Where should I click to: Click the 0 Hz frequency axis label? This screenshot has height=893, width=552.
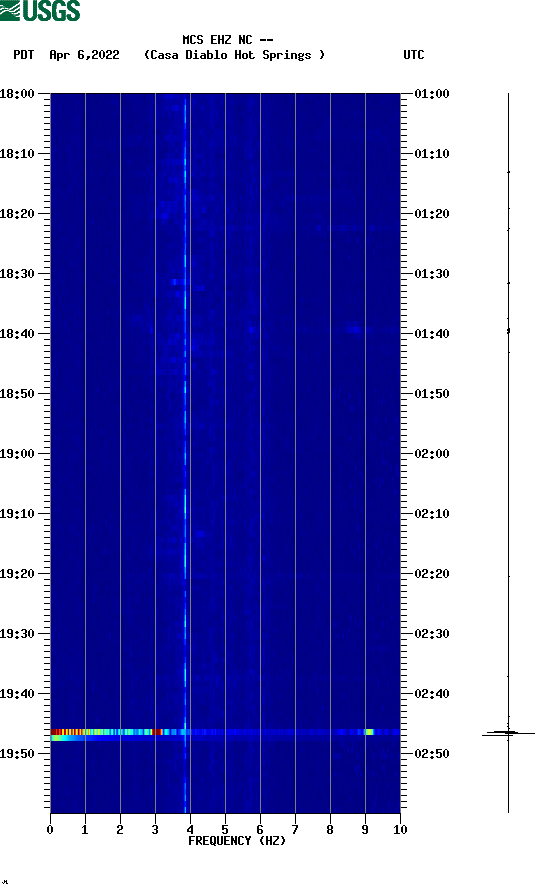coord(50,830)
